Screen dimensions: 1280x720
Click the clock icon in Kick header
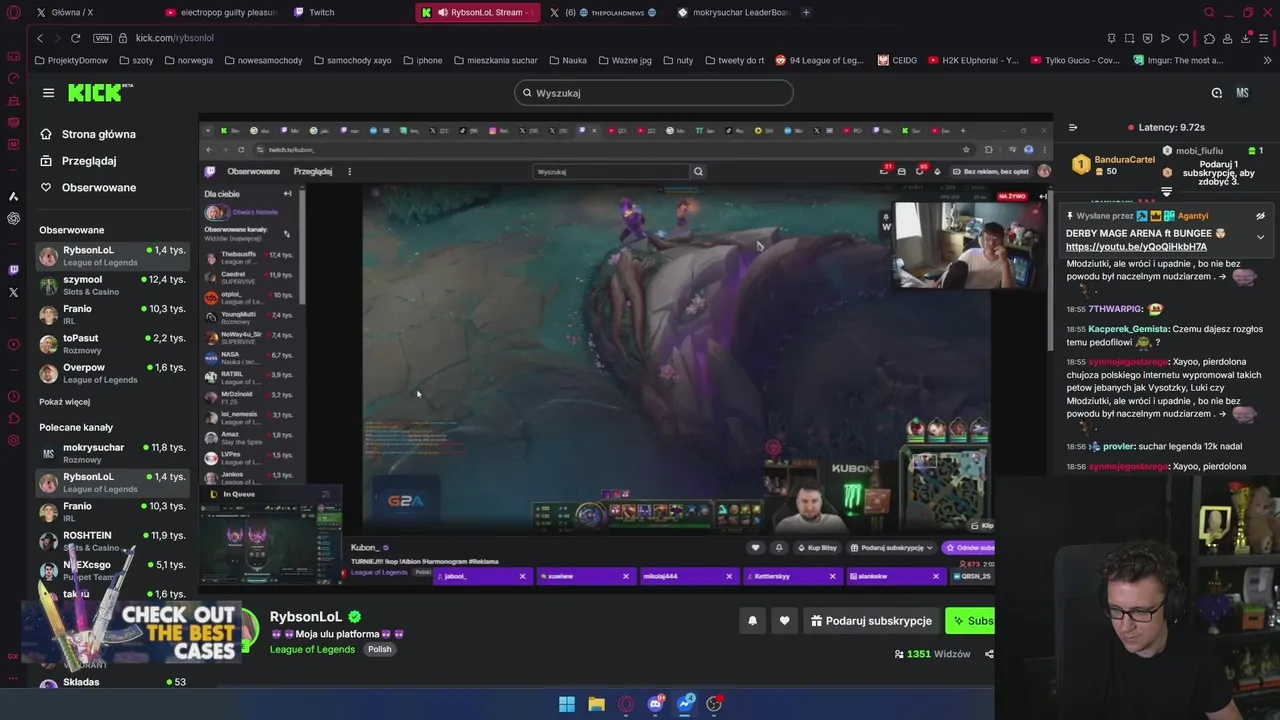(x=1216, y=93)
